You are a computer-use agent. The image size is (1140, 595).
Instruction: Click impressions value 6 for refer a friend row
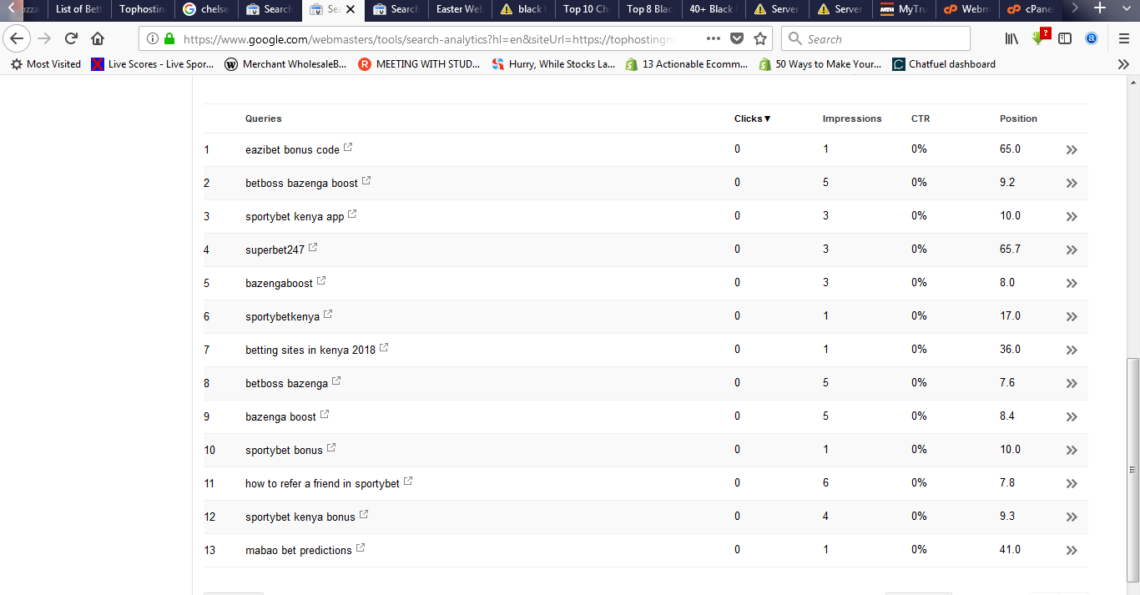point(825,482)
